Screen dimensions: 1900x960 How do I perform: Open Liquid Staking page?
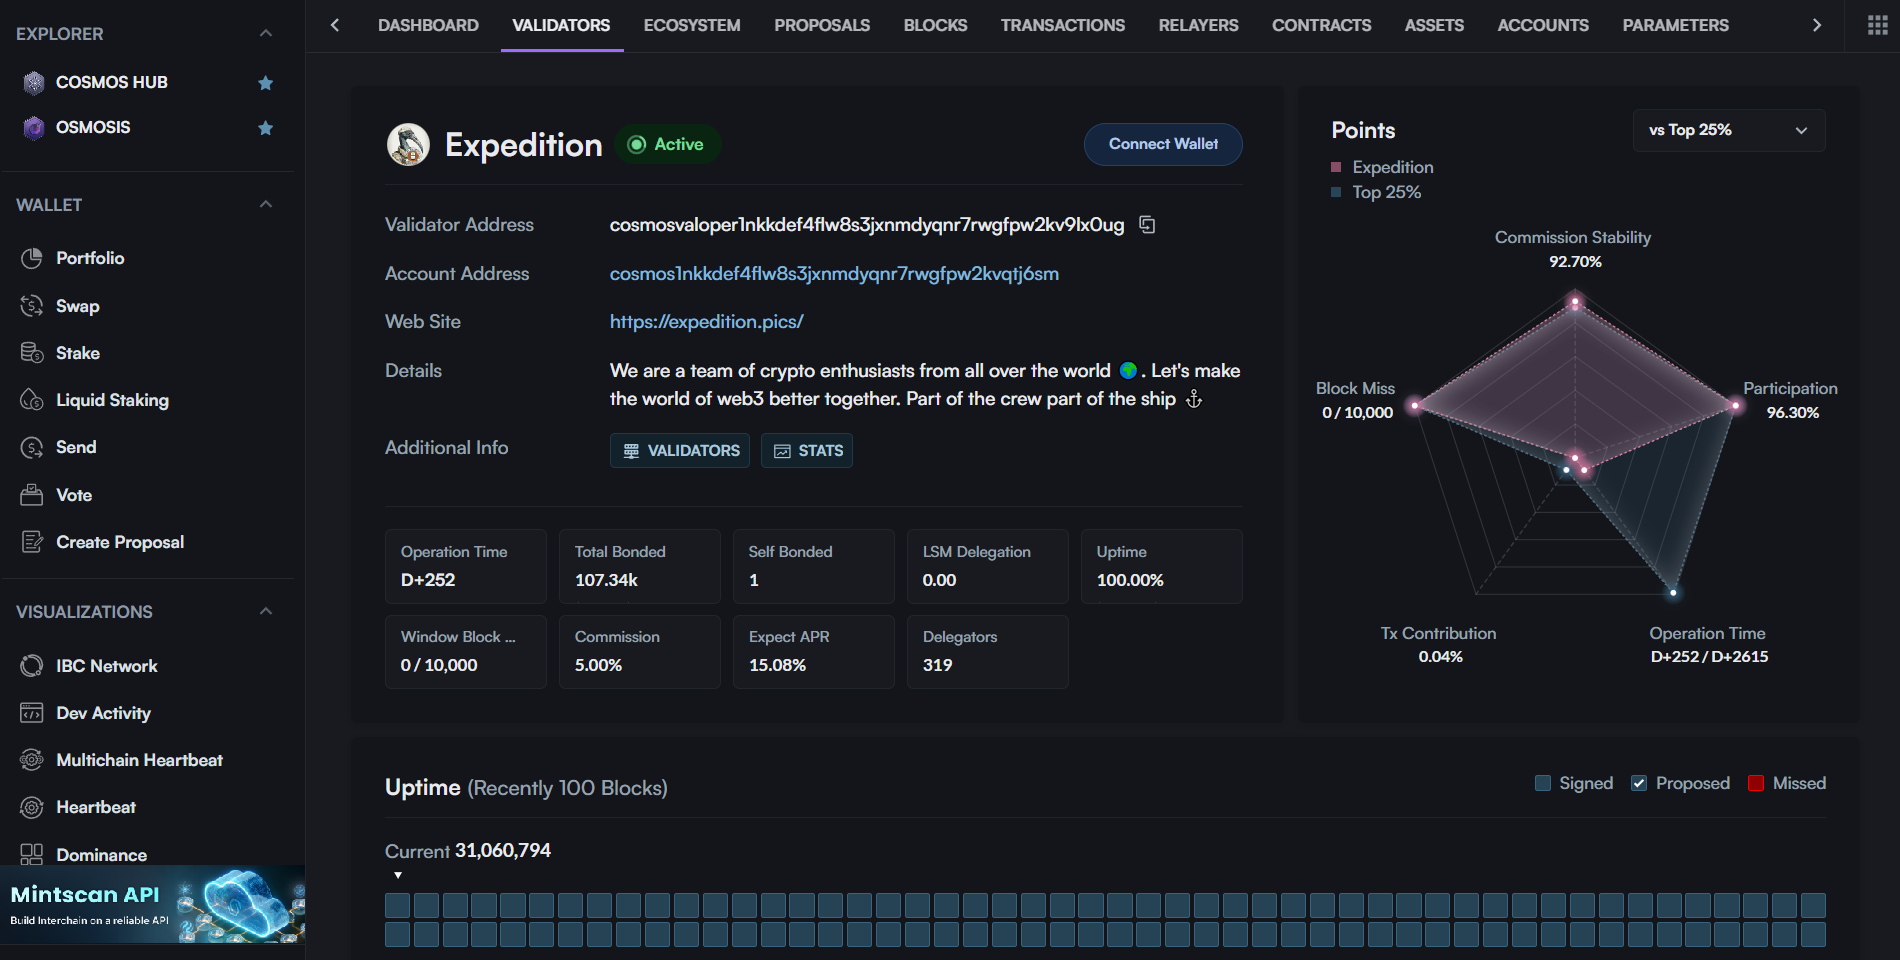(x=112, y=400)
